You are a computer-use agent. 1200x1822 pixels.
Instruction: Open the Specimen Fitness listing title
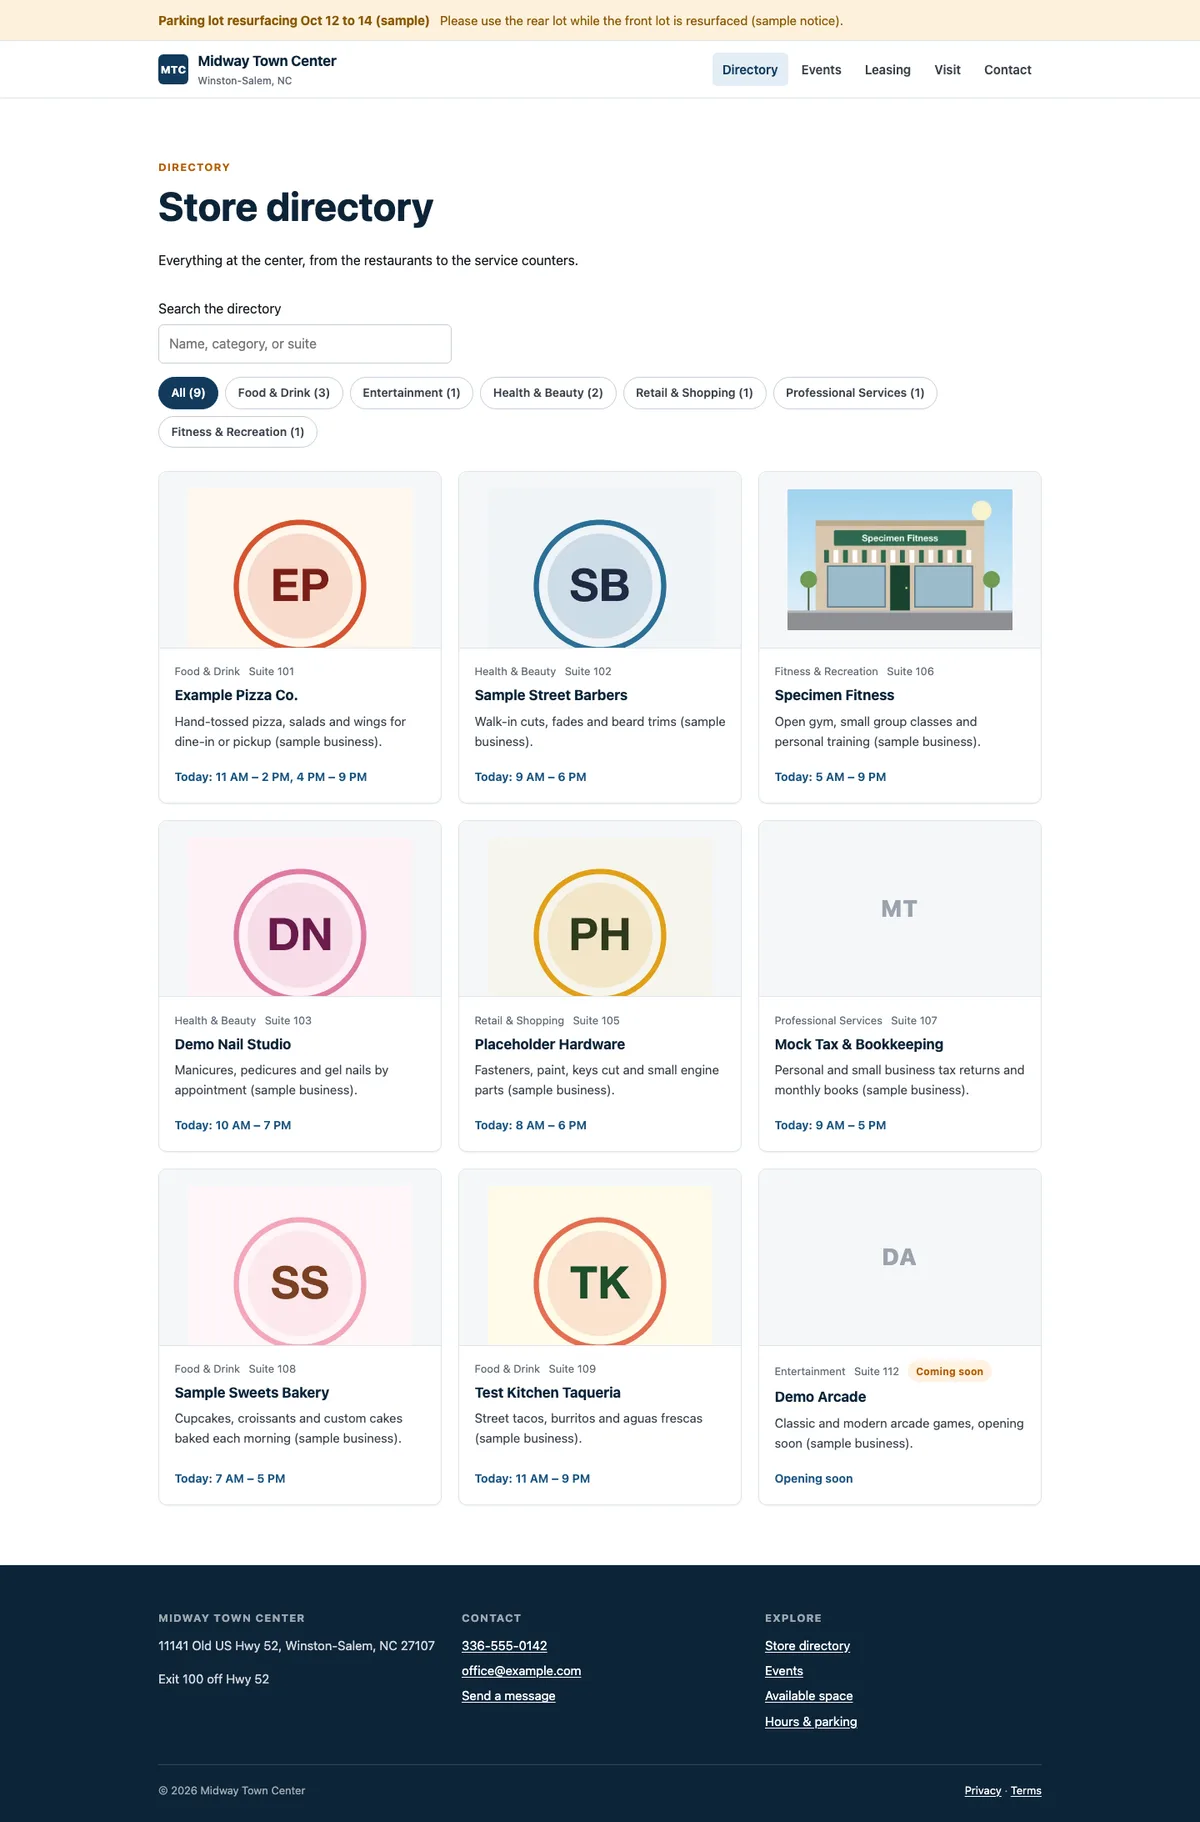click(x=834, y=695)
